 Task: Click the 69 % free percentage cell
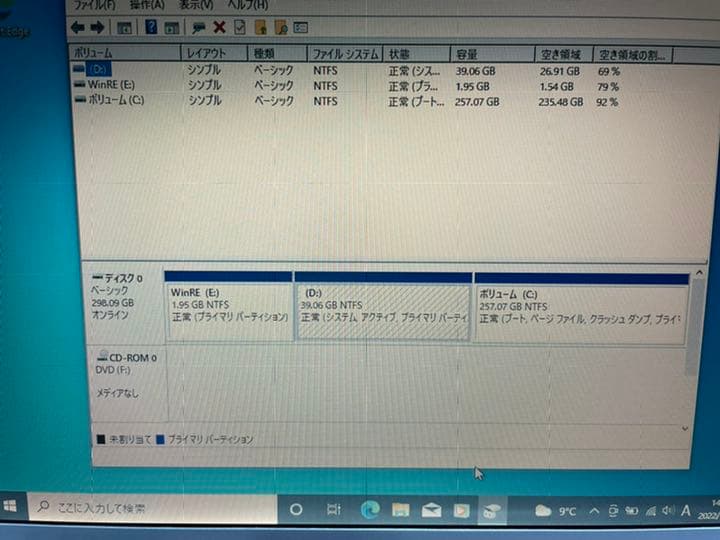609,72
